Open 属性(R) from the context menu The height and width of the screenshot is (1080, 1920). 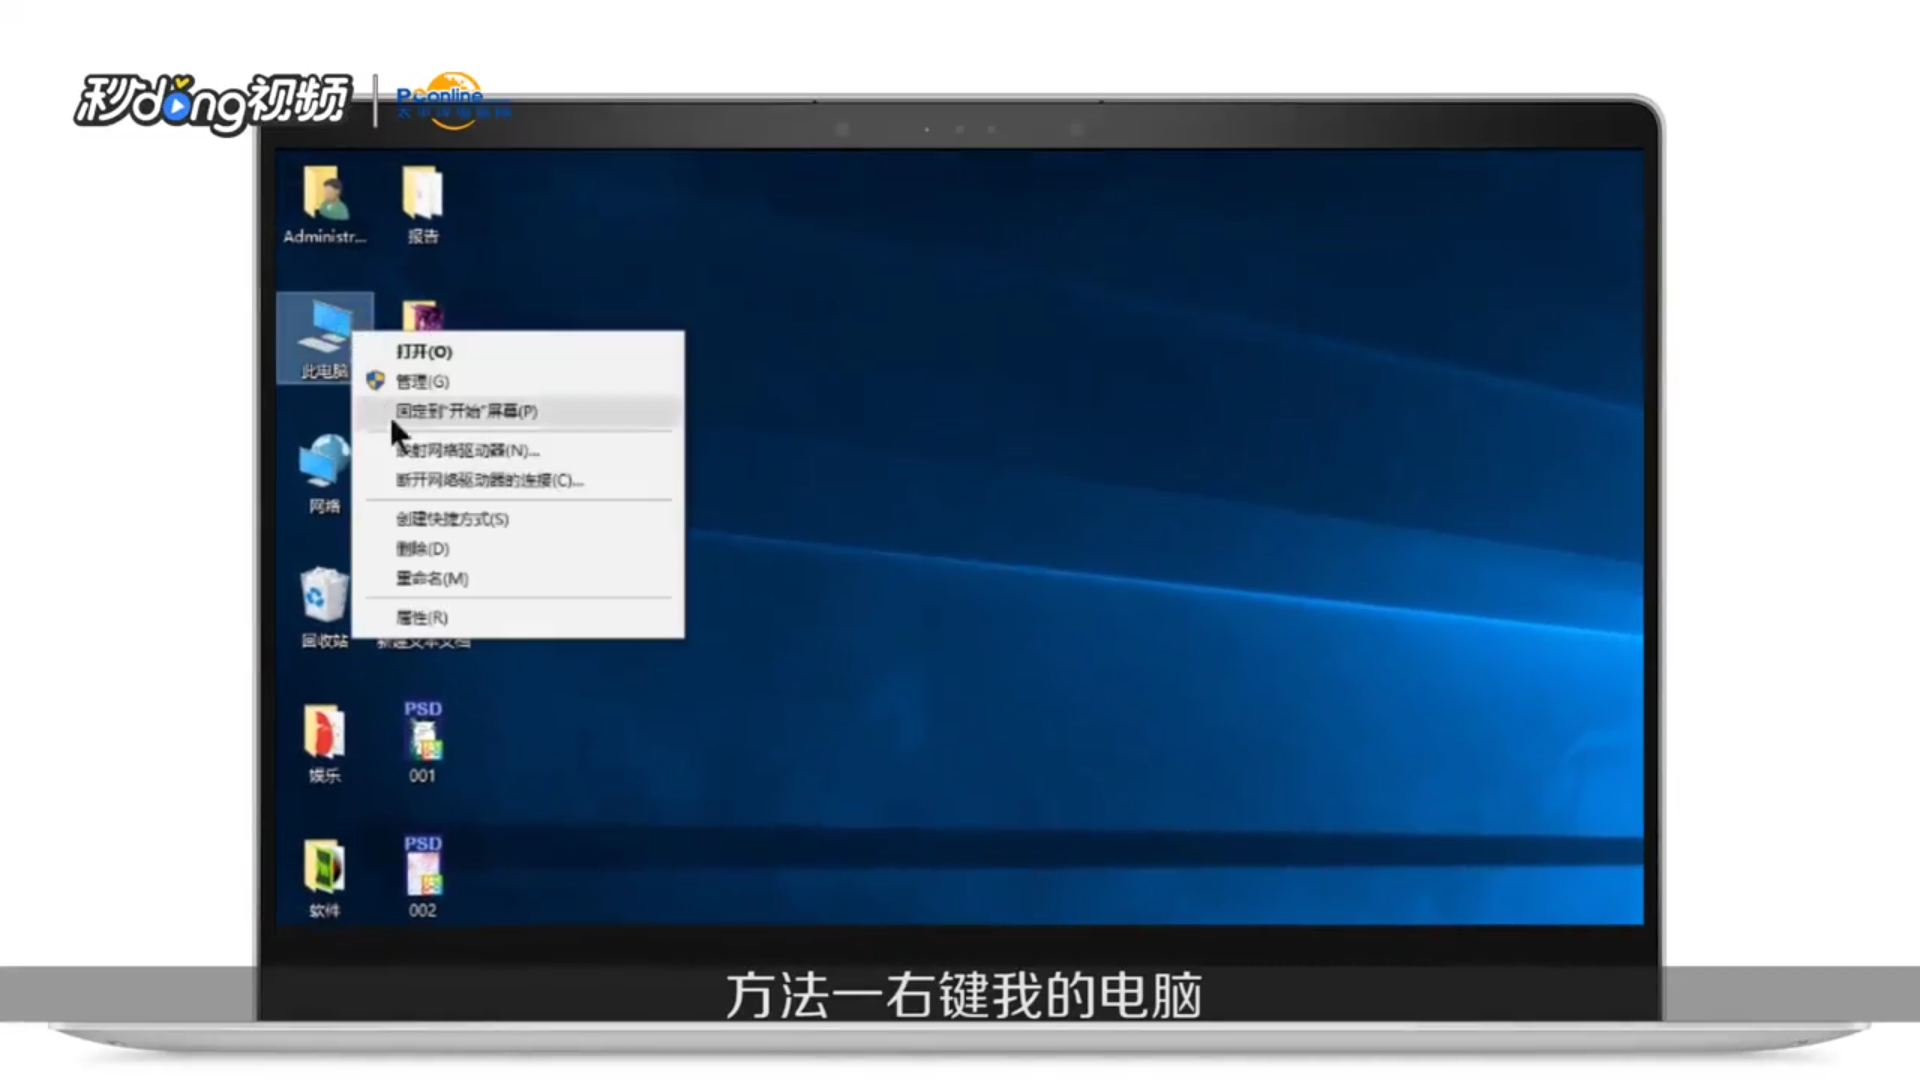(519, 618)
